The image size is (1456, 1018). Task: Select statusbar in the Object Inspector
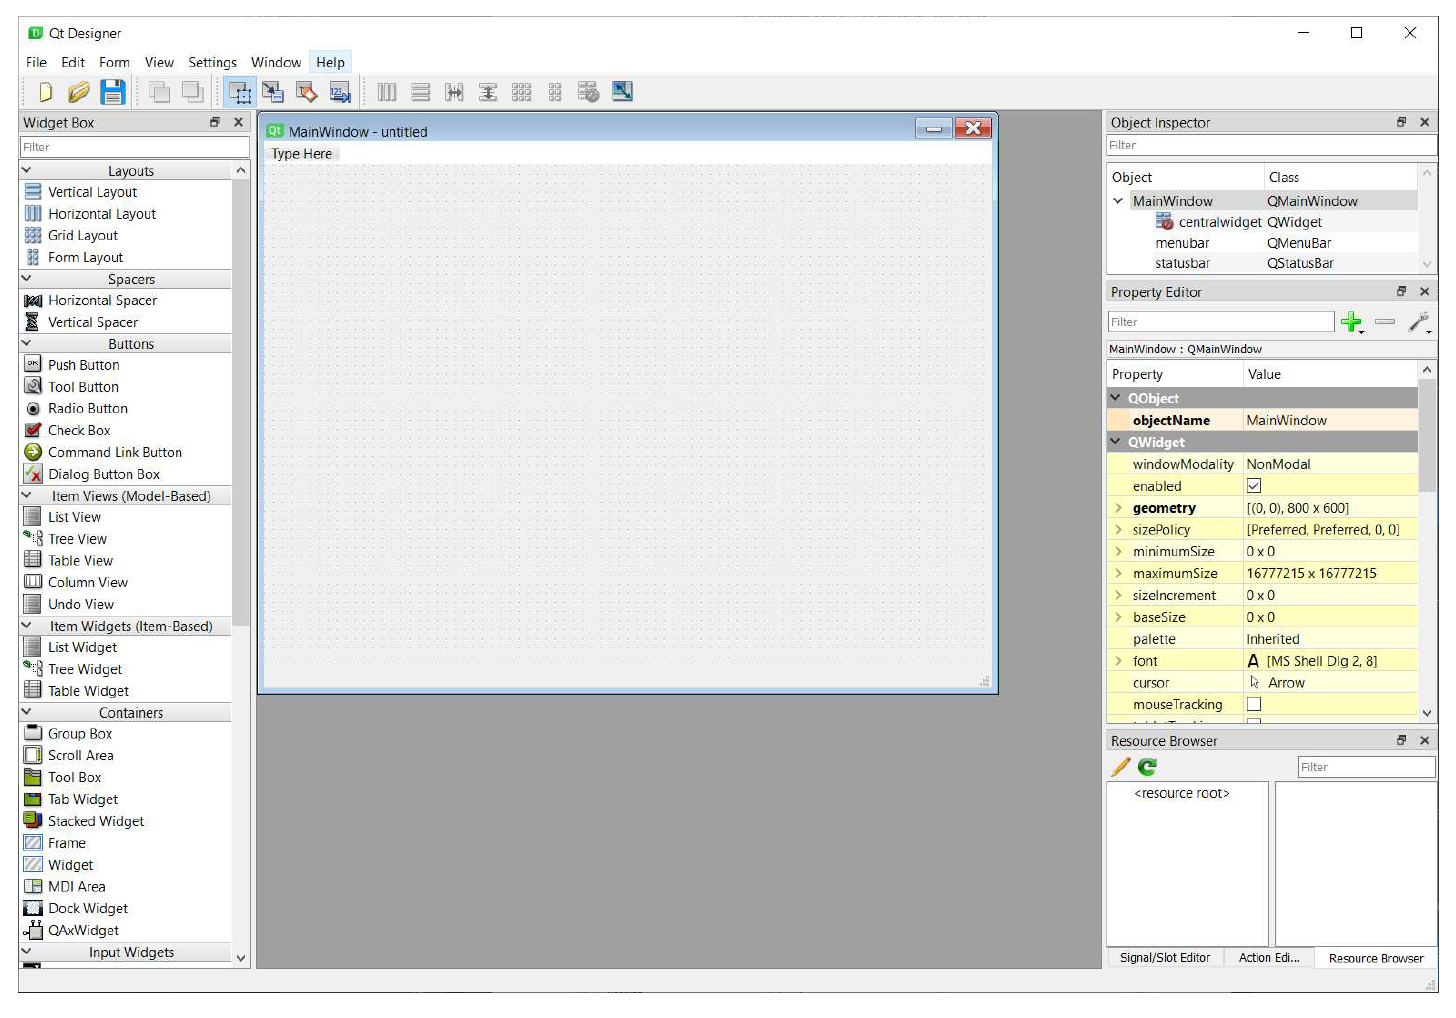pyautogui.click(x=1182, y=263)
